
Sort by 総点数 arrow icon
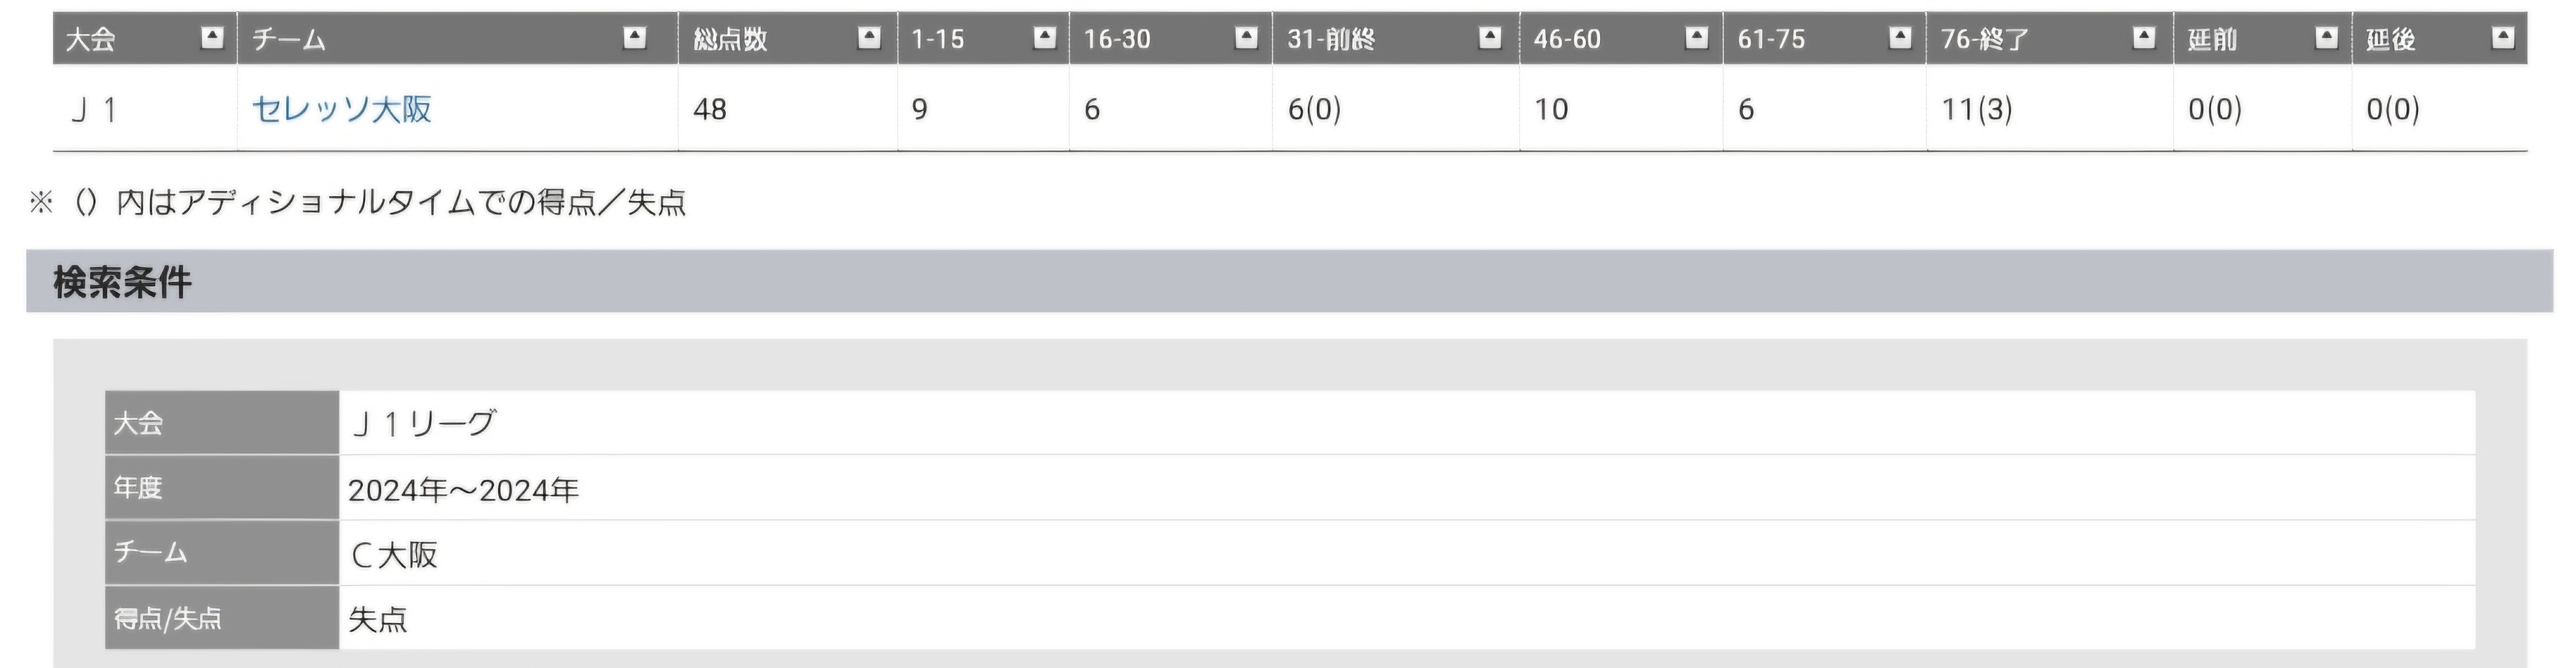[x=870, y=38]
